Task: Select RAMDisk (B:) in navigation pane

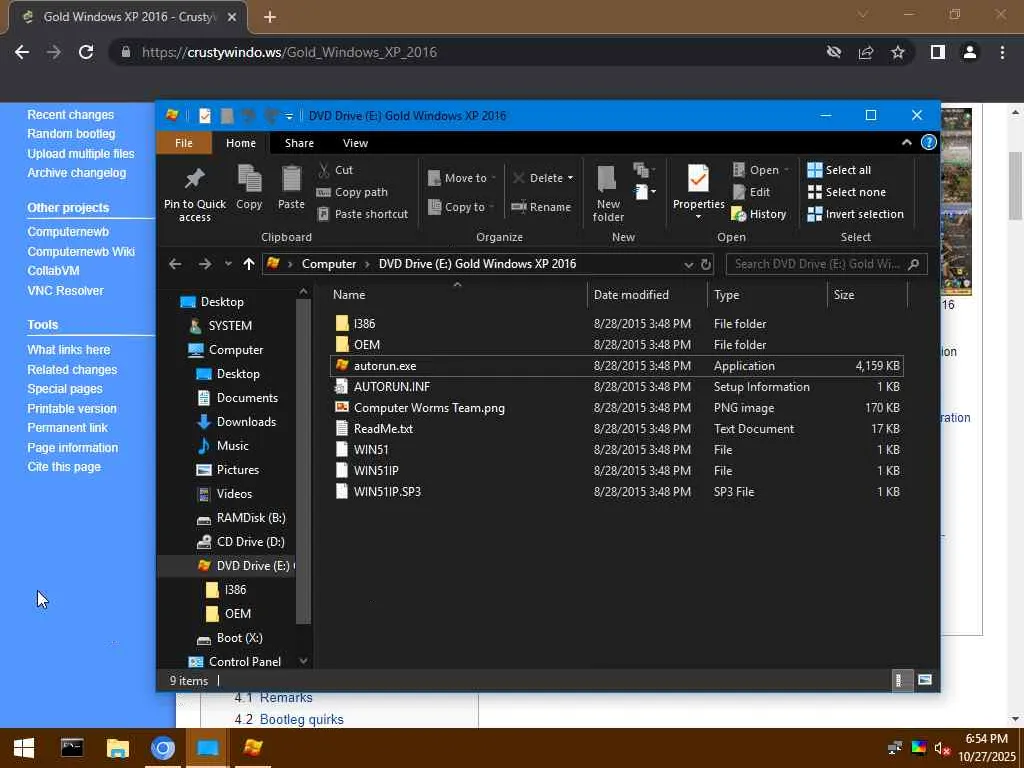Action: tap(251, 518)
